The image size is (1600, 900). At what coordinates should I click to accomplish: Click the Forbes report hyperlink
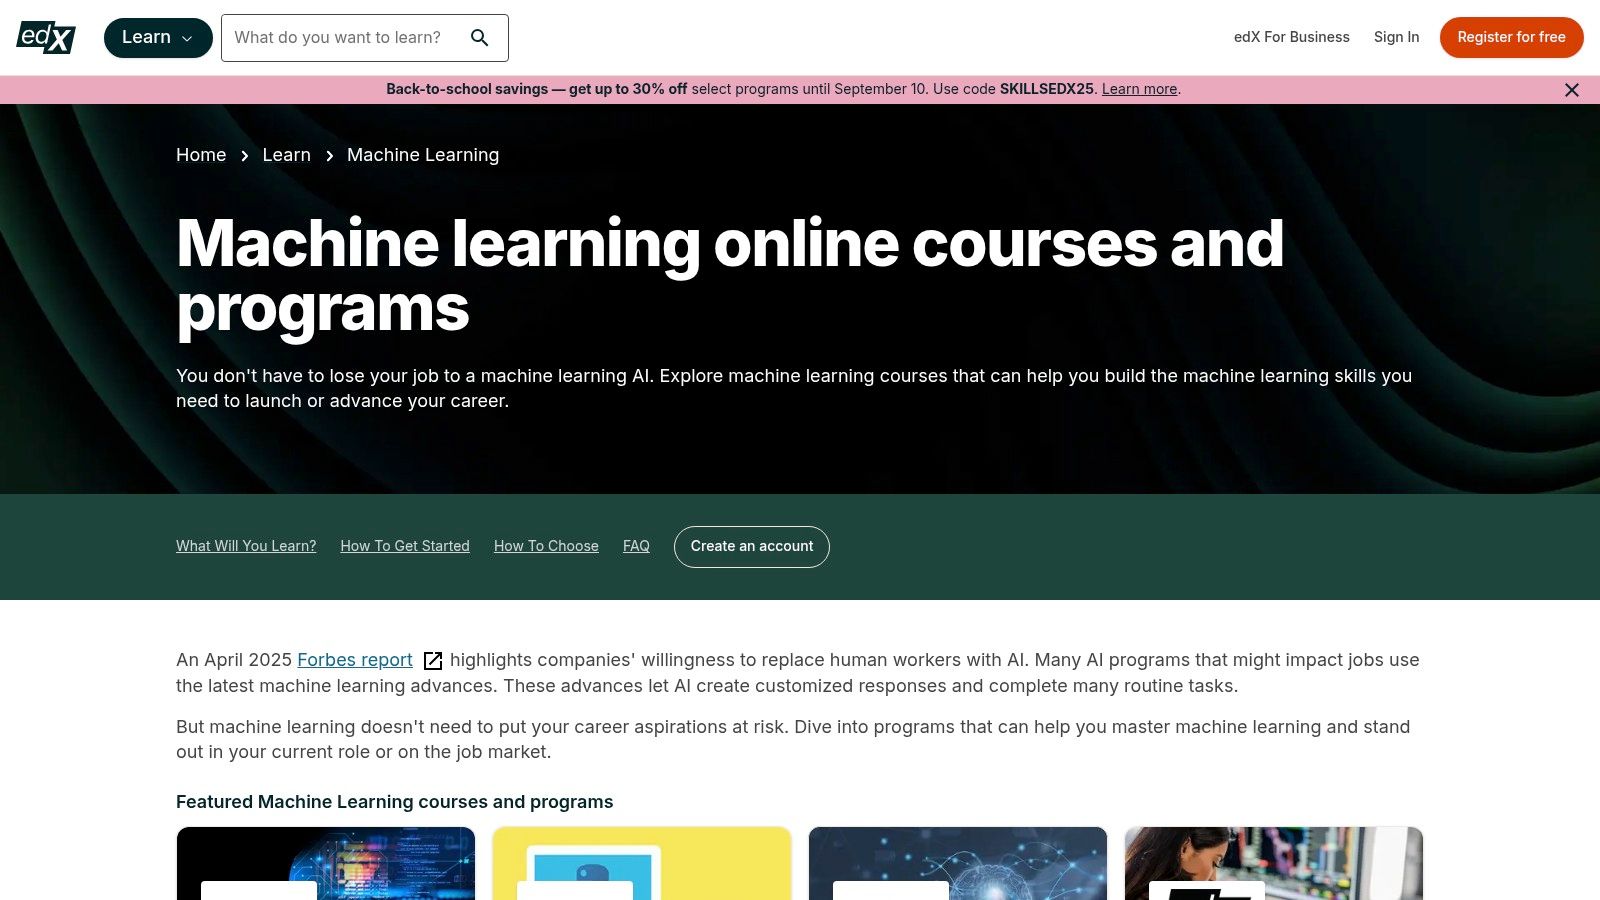coord(355,660)
